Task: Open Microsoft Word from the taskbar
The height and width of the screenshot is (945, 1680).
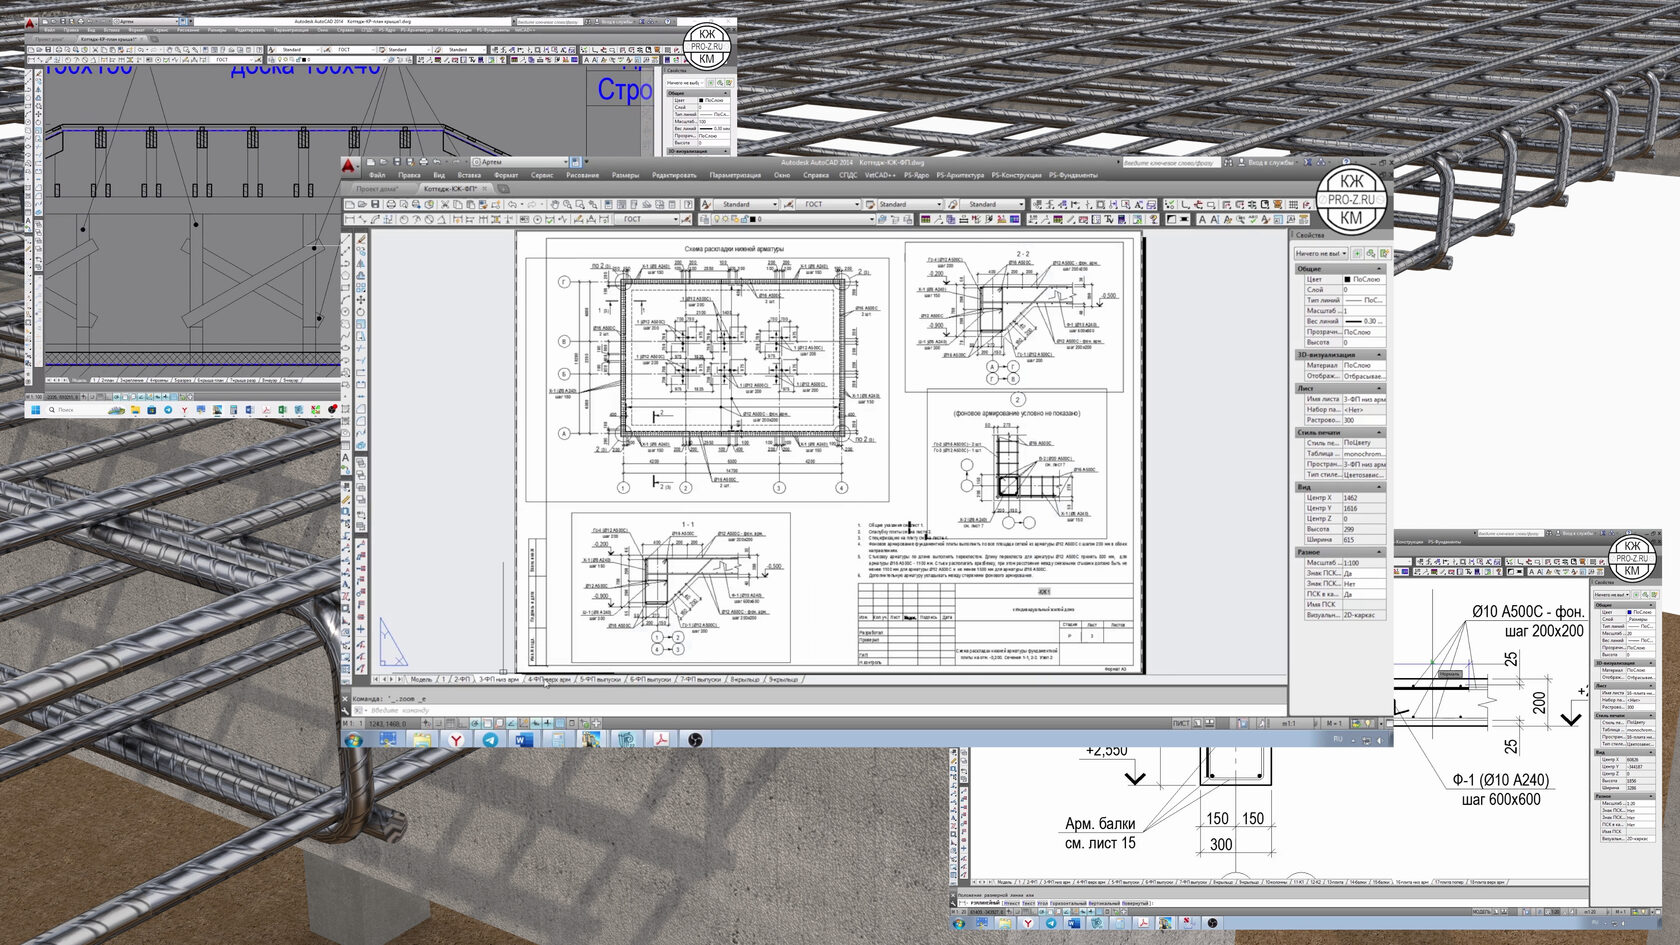Action: pos(523,740)
